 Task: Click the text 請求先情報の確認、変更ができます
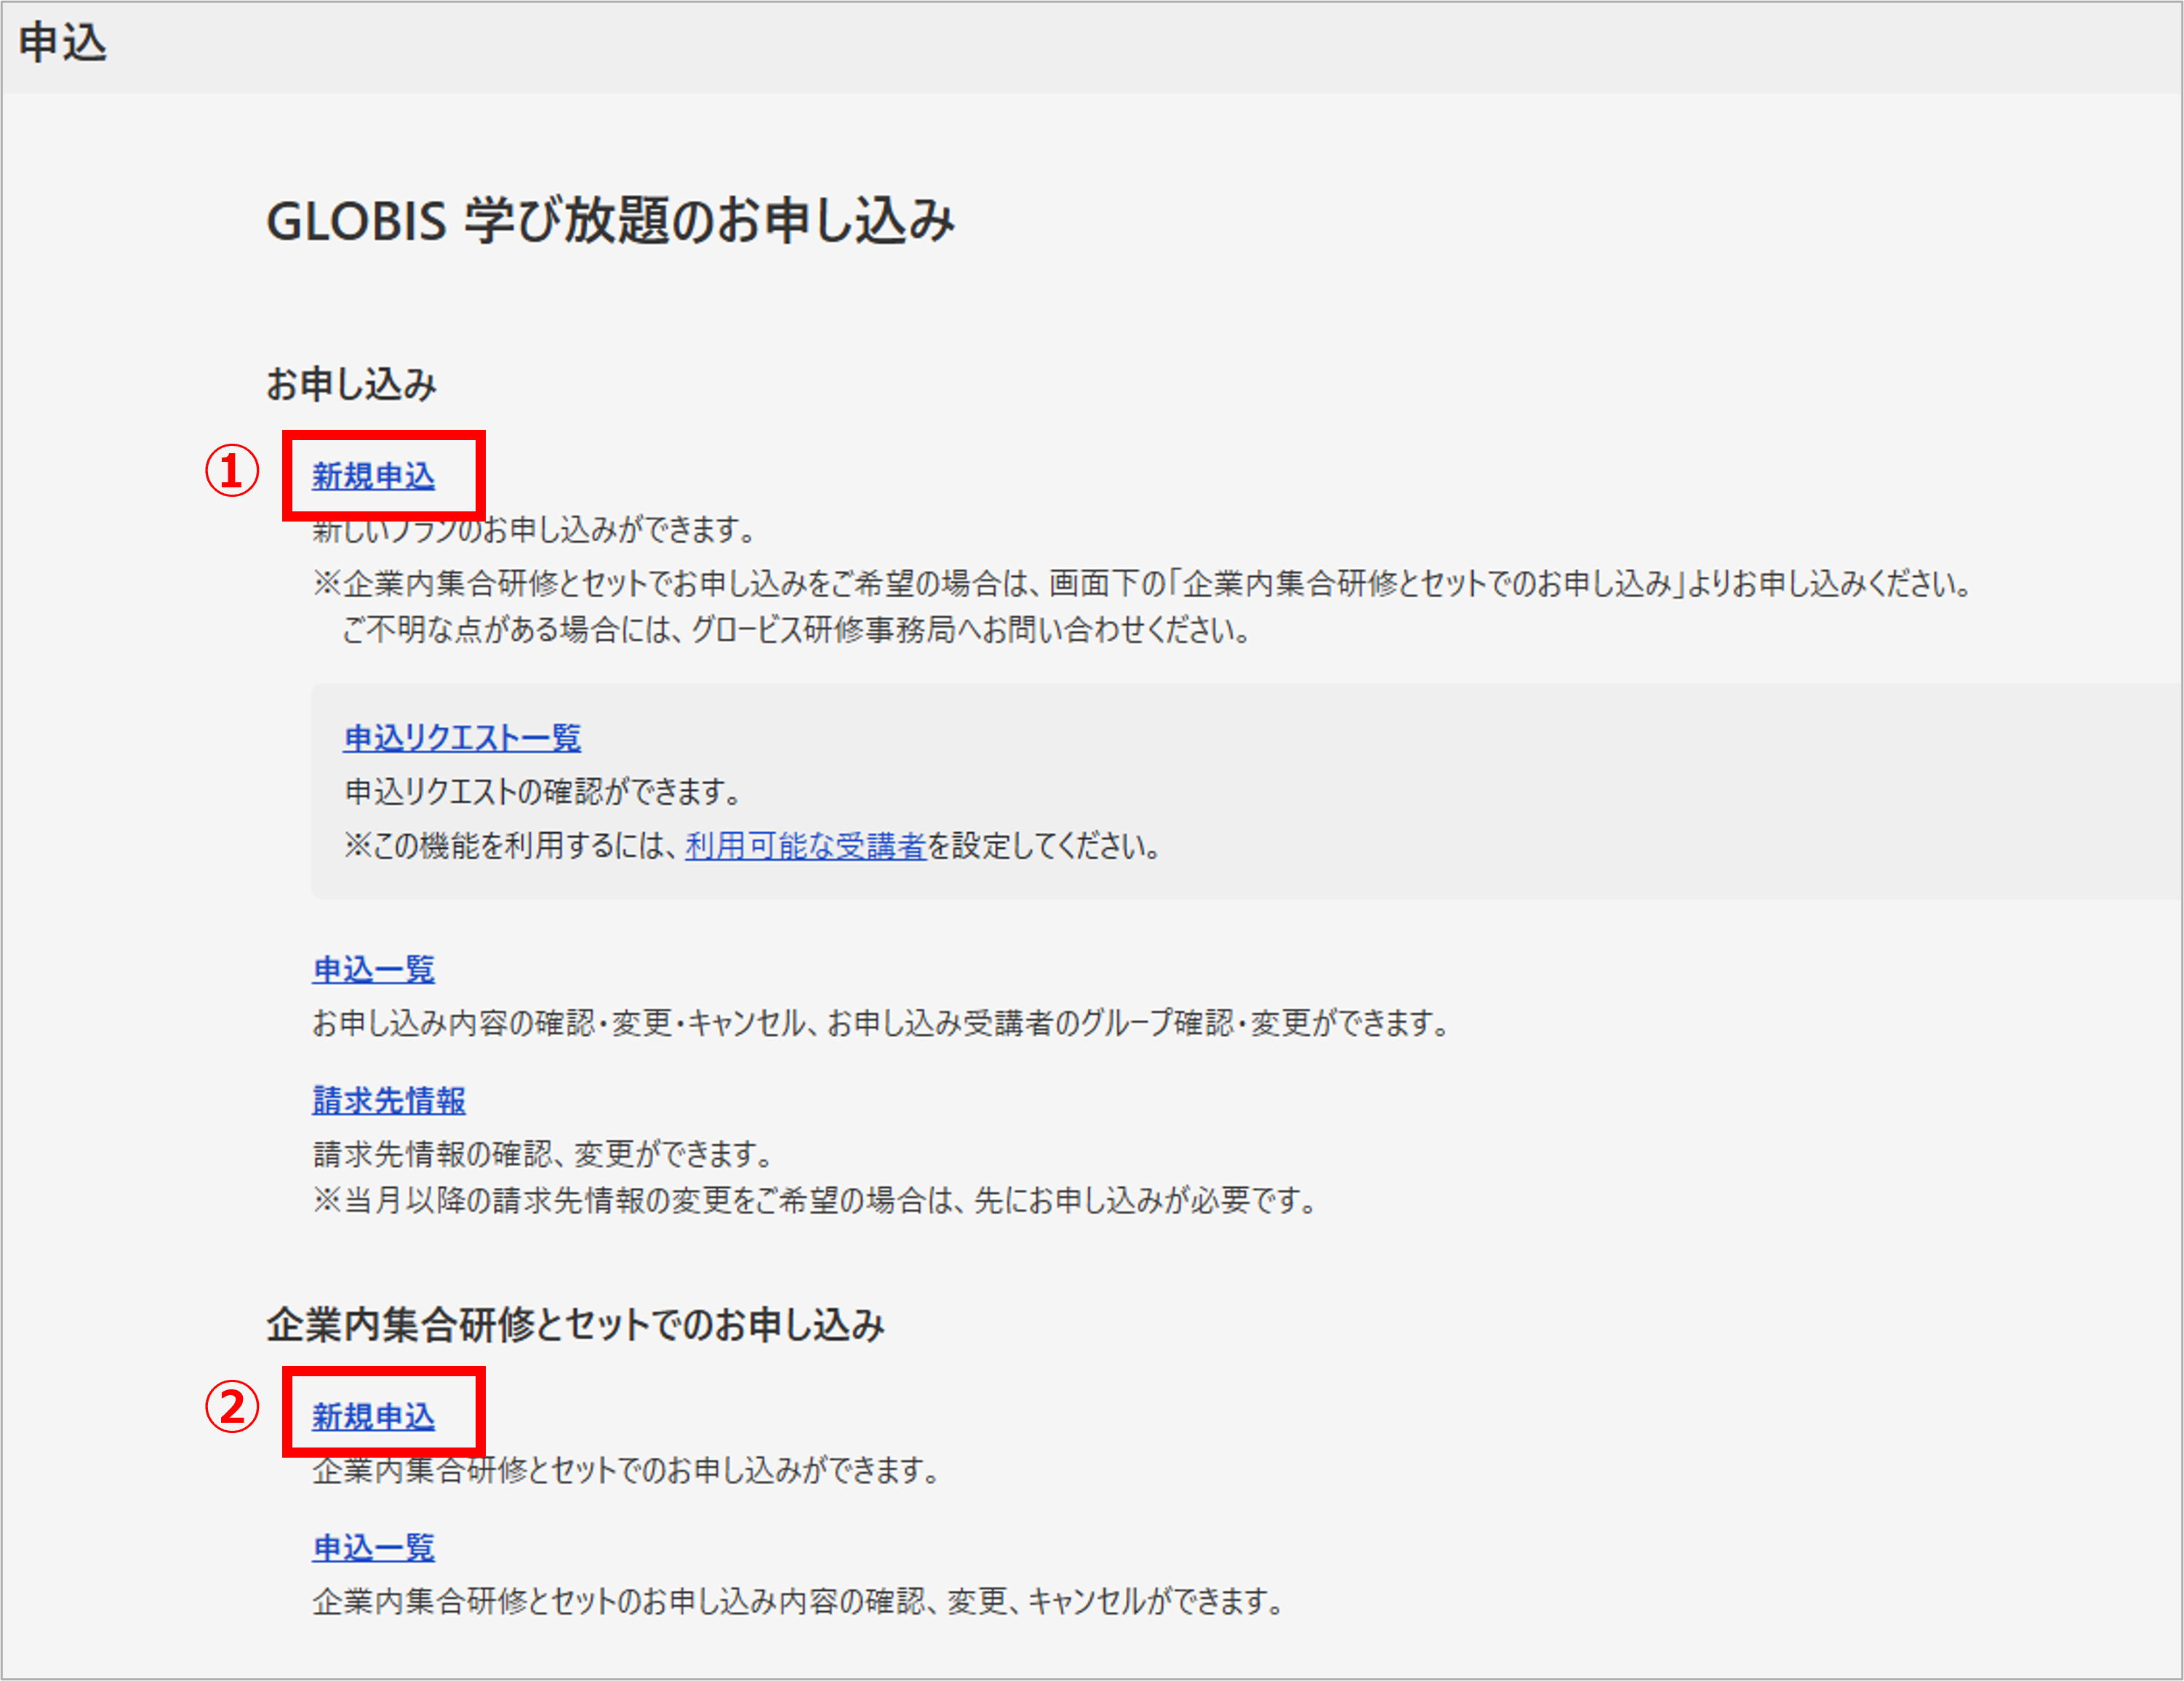pos(543,1154)
